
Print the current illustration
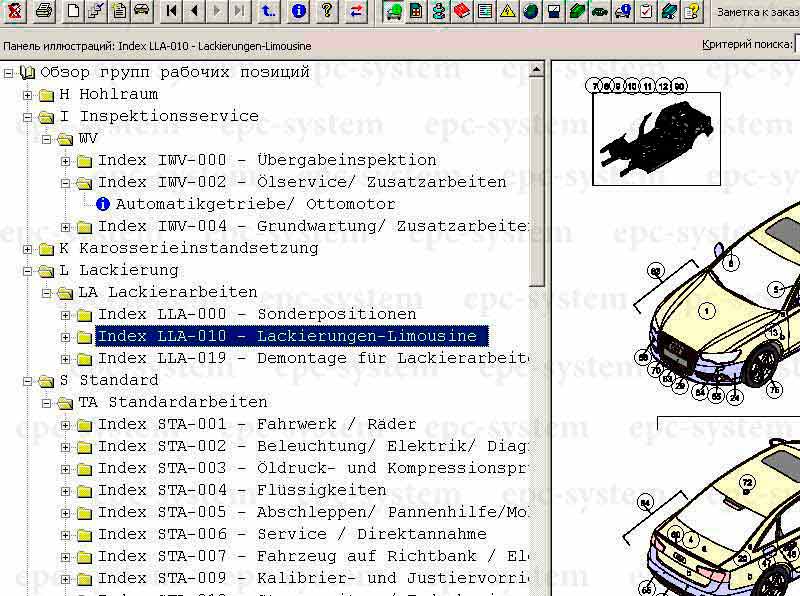click(x=43, y=13)
